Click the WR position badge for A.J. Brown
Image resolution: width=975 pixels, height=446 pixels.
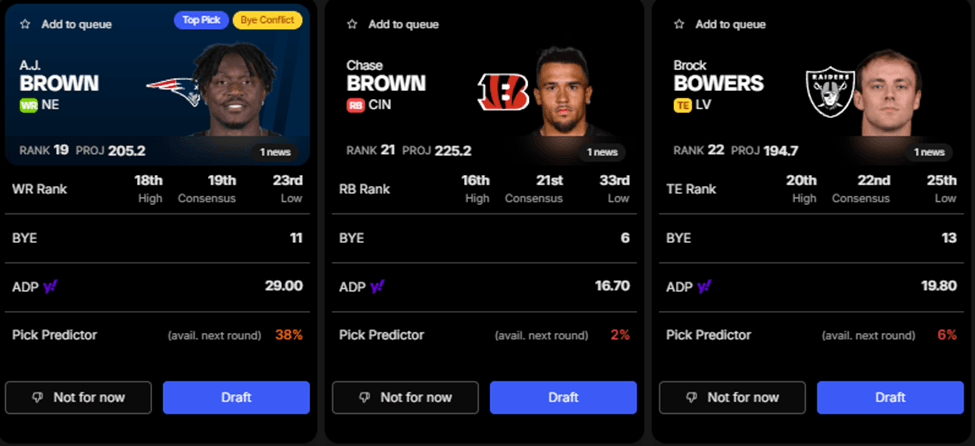coord(29,105)
